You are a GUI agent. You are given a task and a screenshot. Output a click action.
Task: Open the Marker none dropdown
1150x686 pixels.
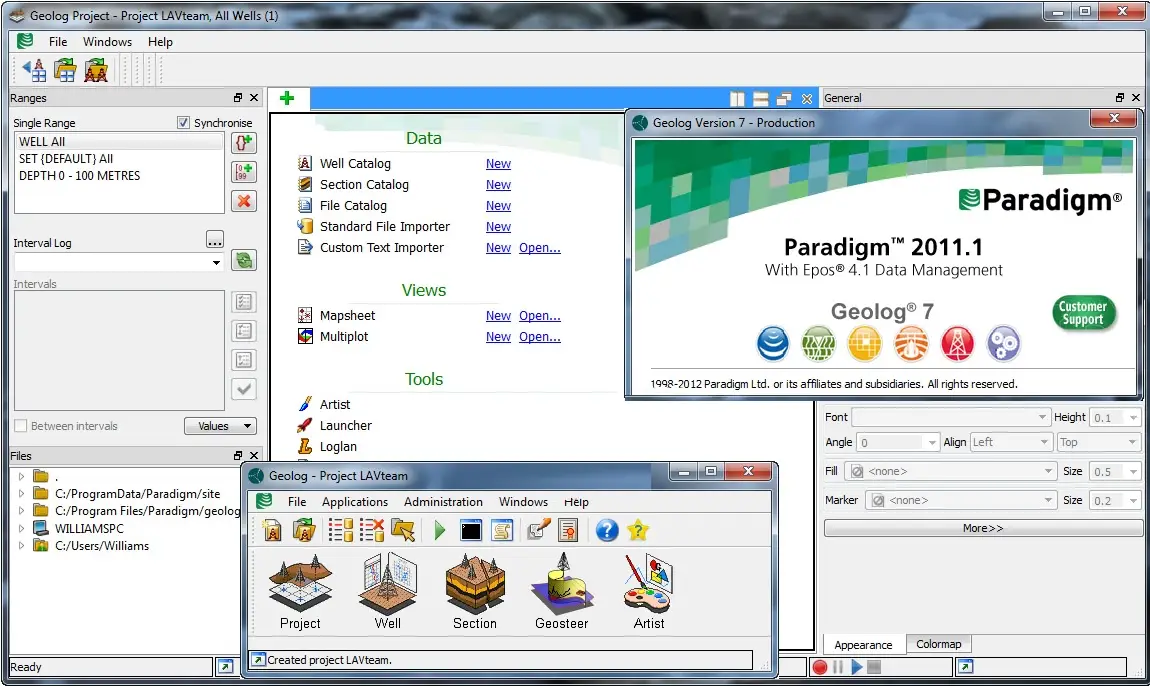pyautogui.click(x=961, y=500)
